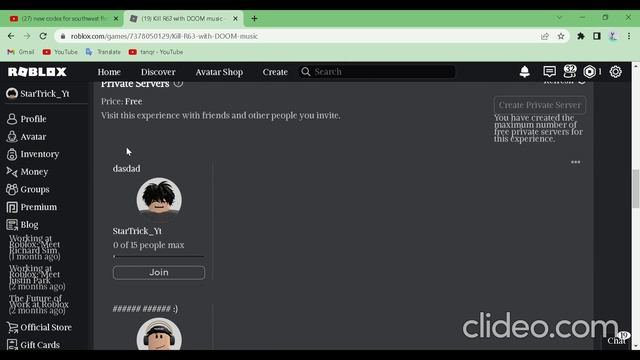Go to the Home menu item
This screenshot has width=640, height=360.
(x=109, y=72)
